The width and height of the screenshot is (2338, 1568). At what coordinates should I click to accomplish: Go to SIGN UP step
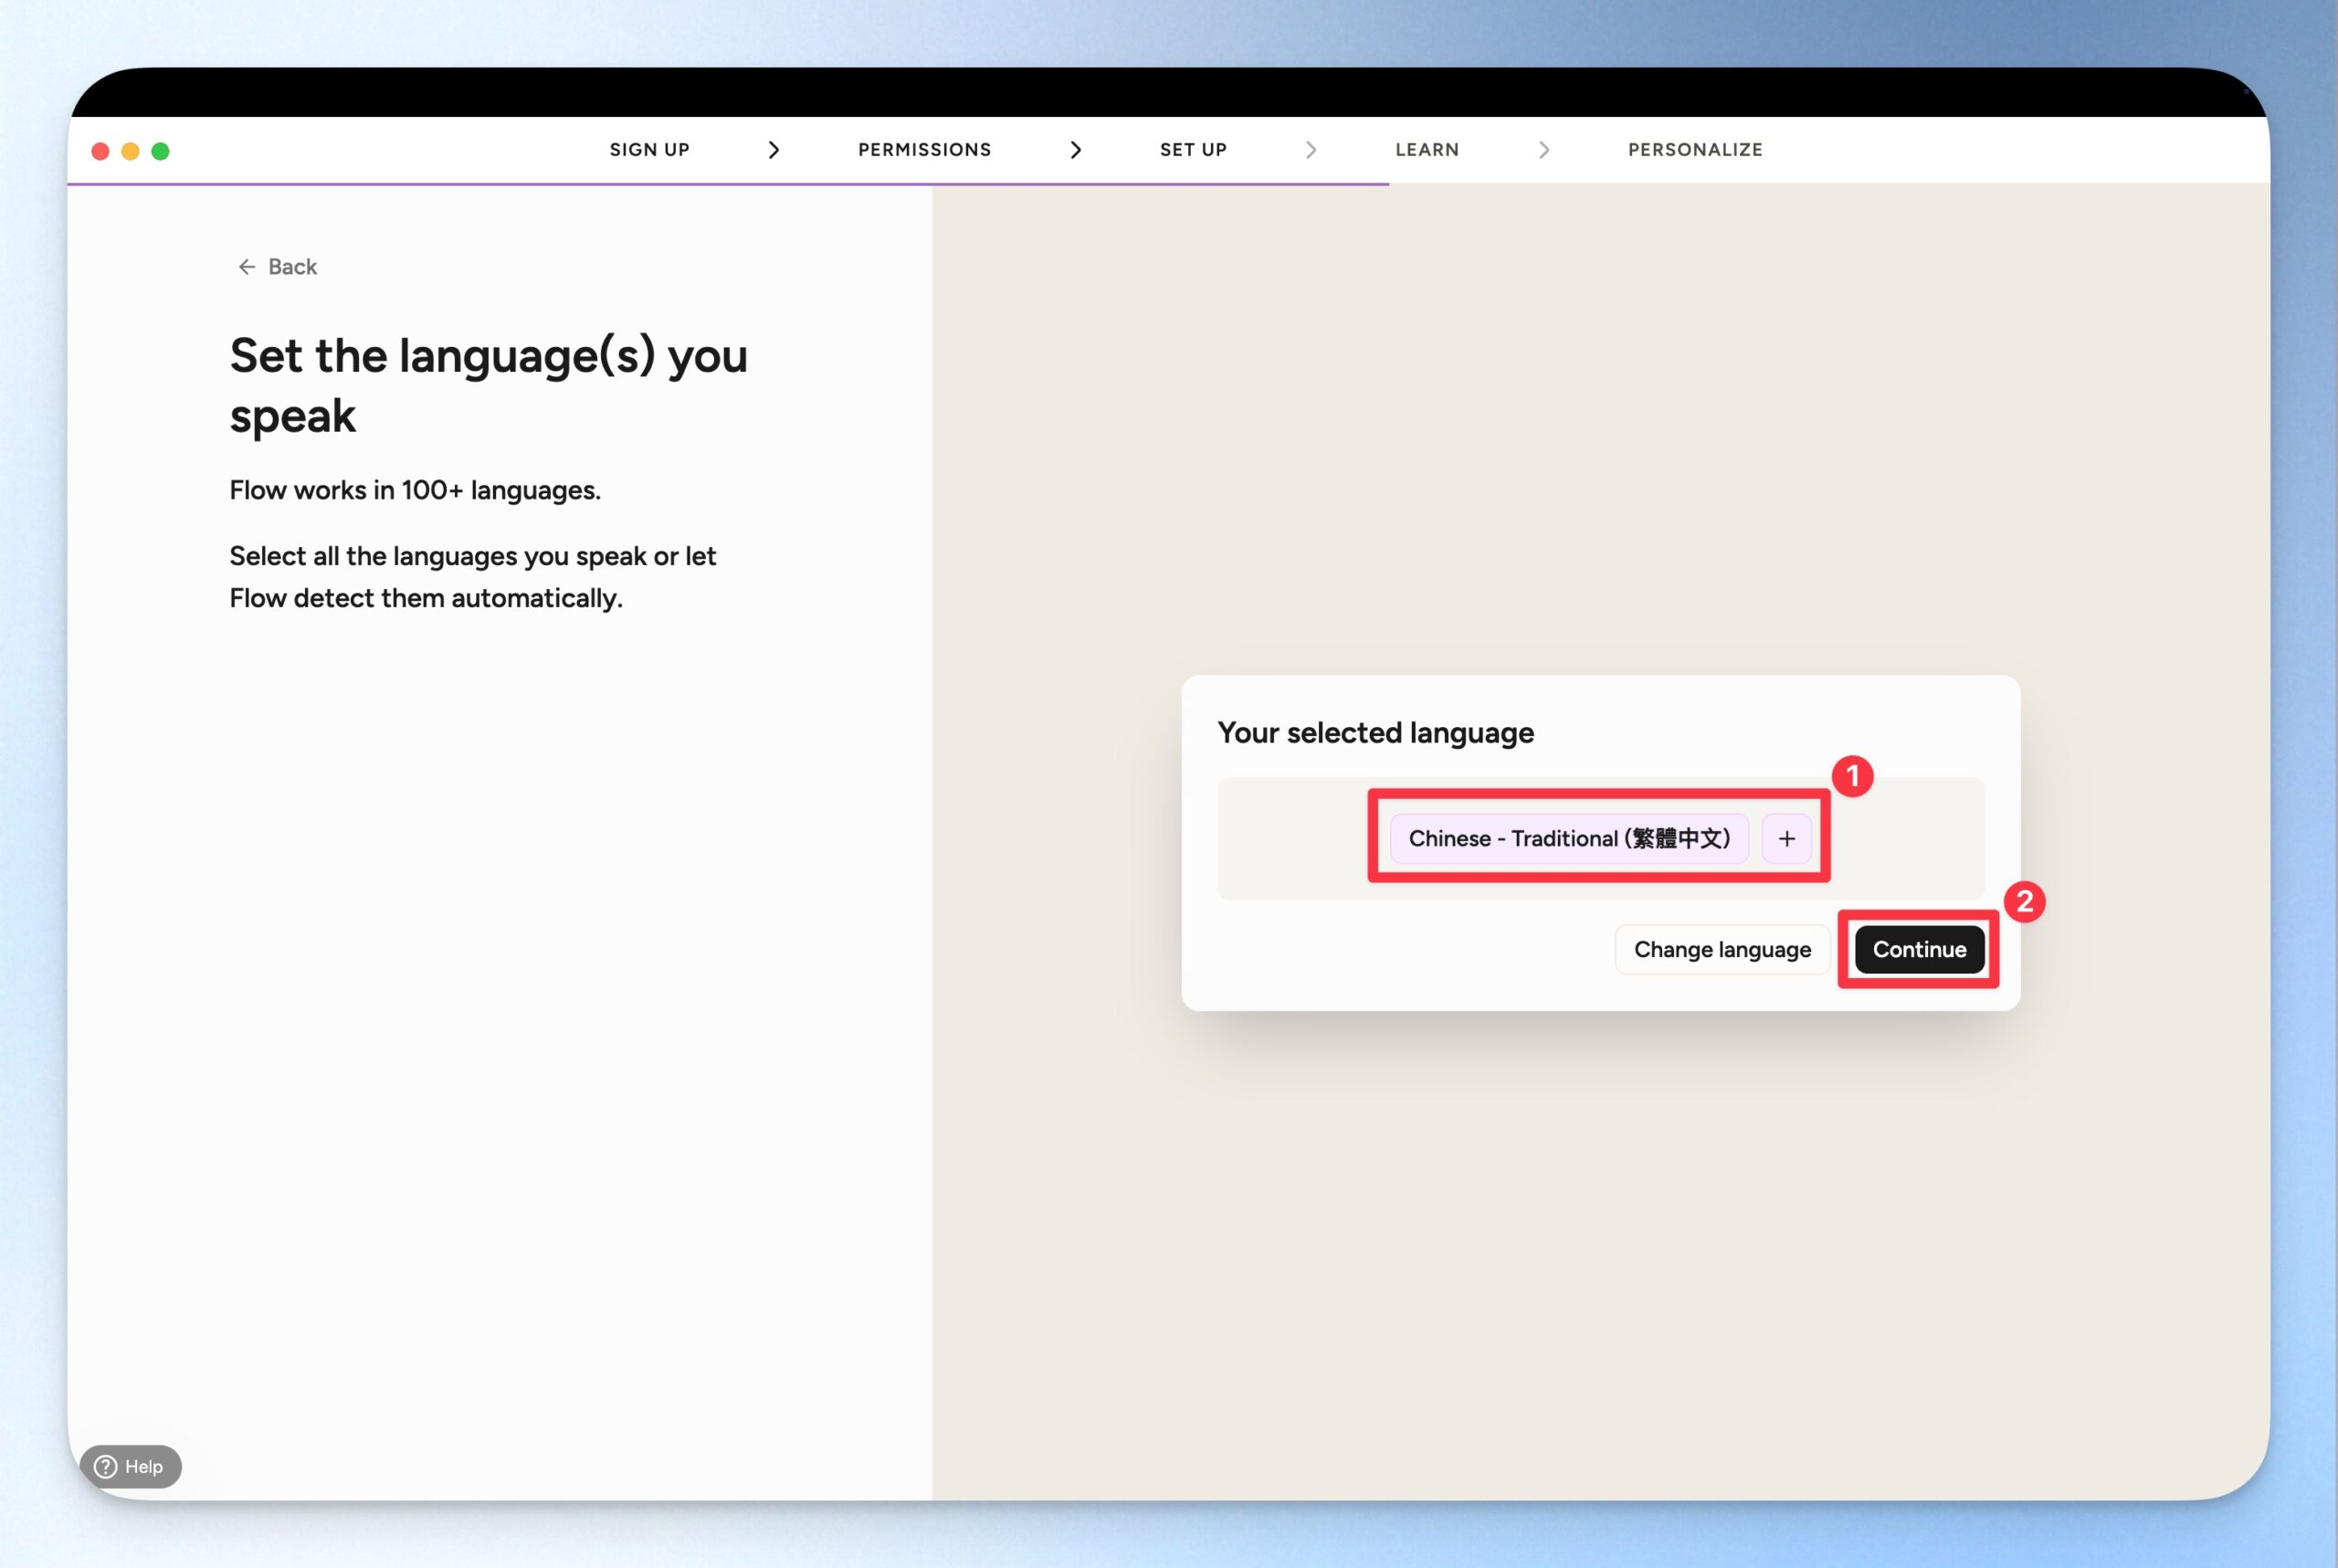tap(649, 150)
